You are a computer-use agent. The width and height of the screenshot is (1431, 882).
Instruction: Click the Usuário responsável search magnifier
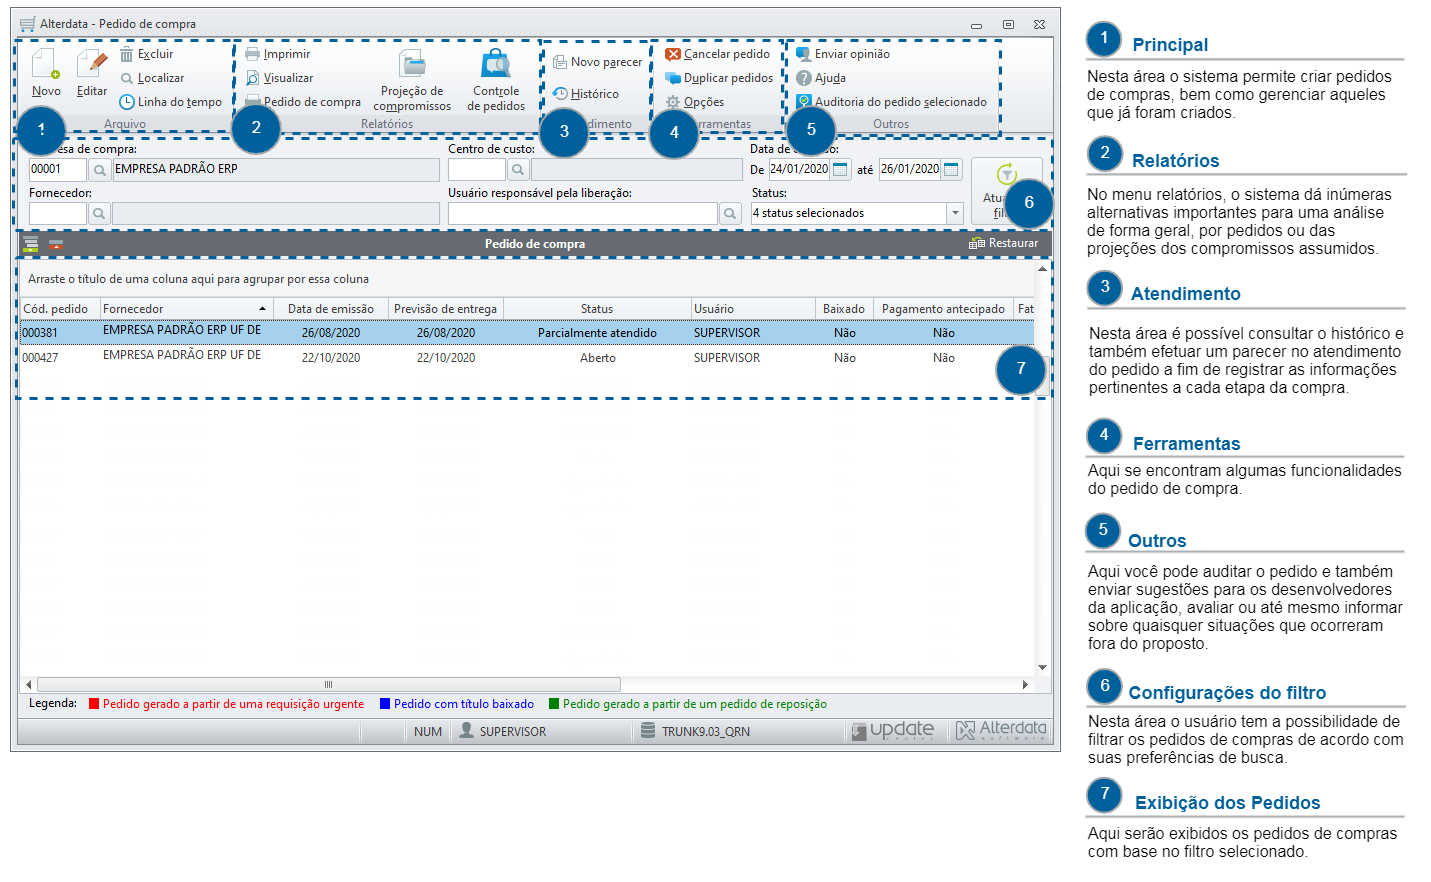(x=731, y=213)
